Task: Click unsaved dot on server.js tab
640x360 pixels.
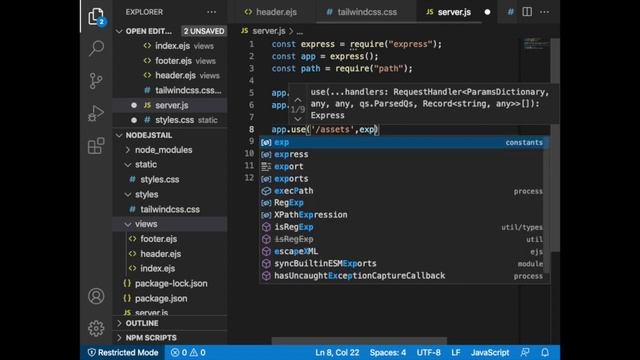Action: (487, 12)
